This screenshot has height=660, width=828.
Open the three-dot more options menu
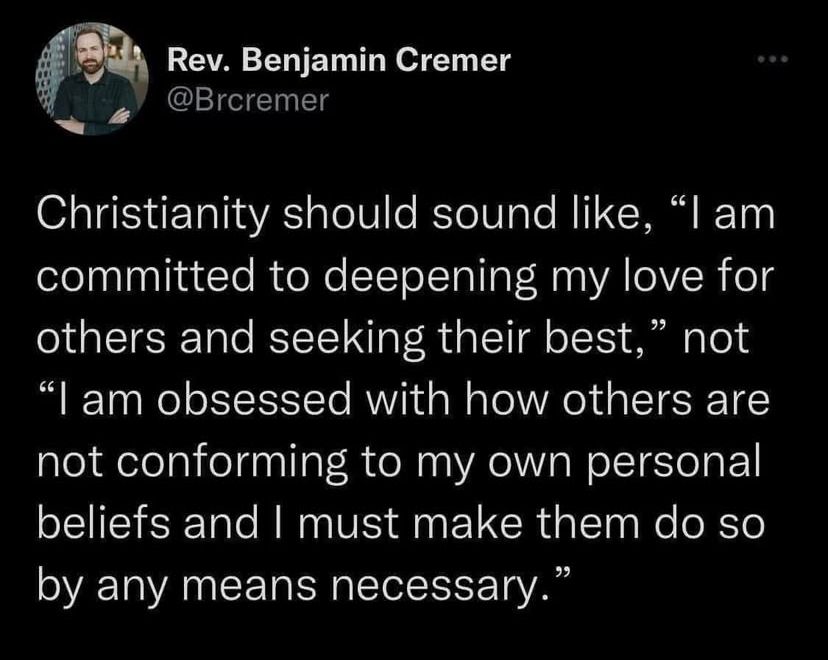(x=773, y=62)
